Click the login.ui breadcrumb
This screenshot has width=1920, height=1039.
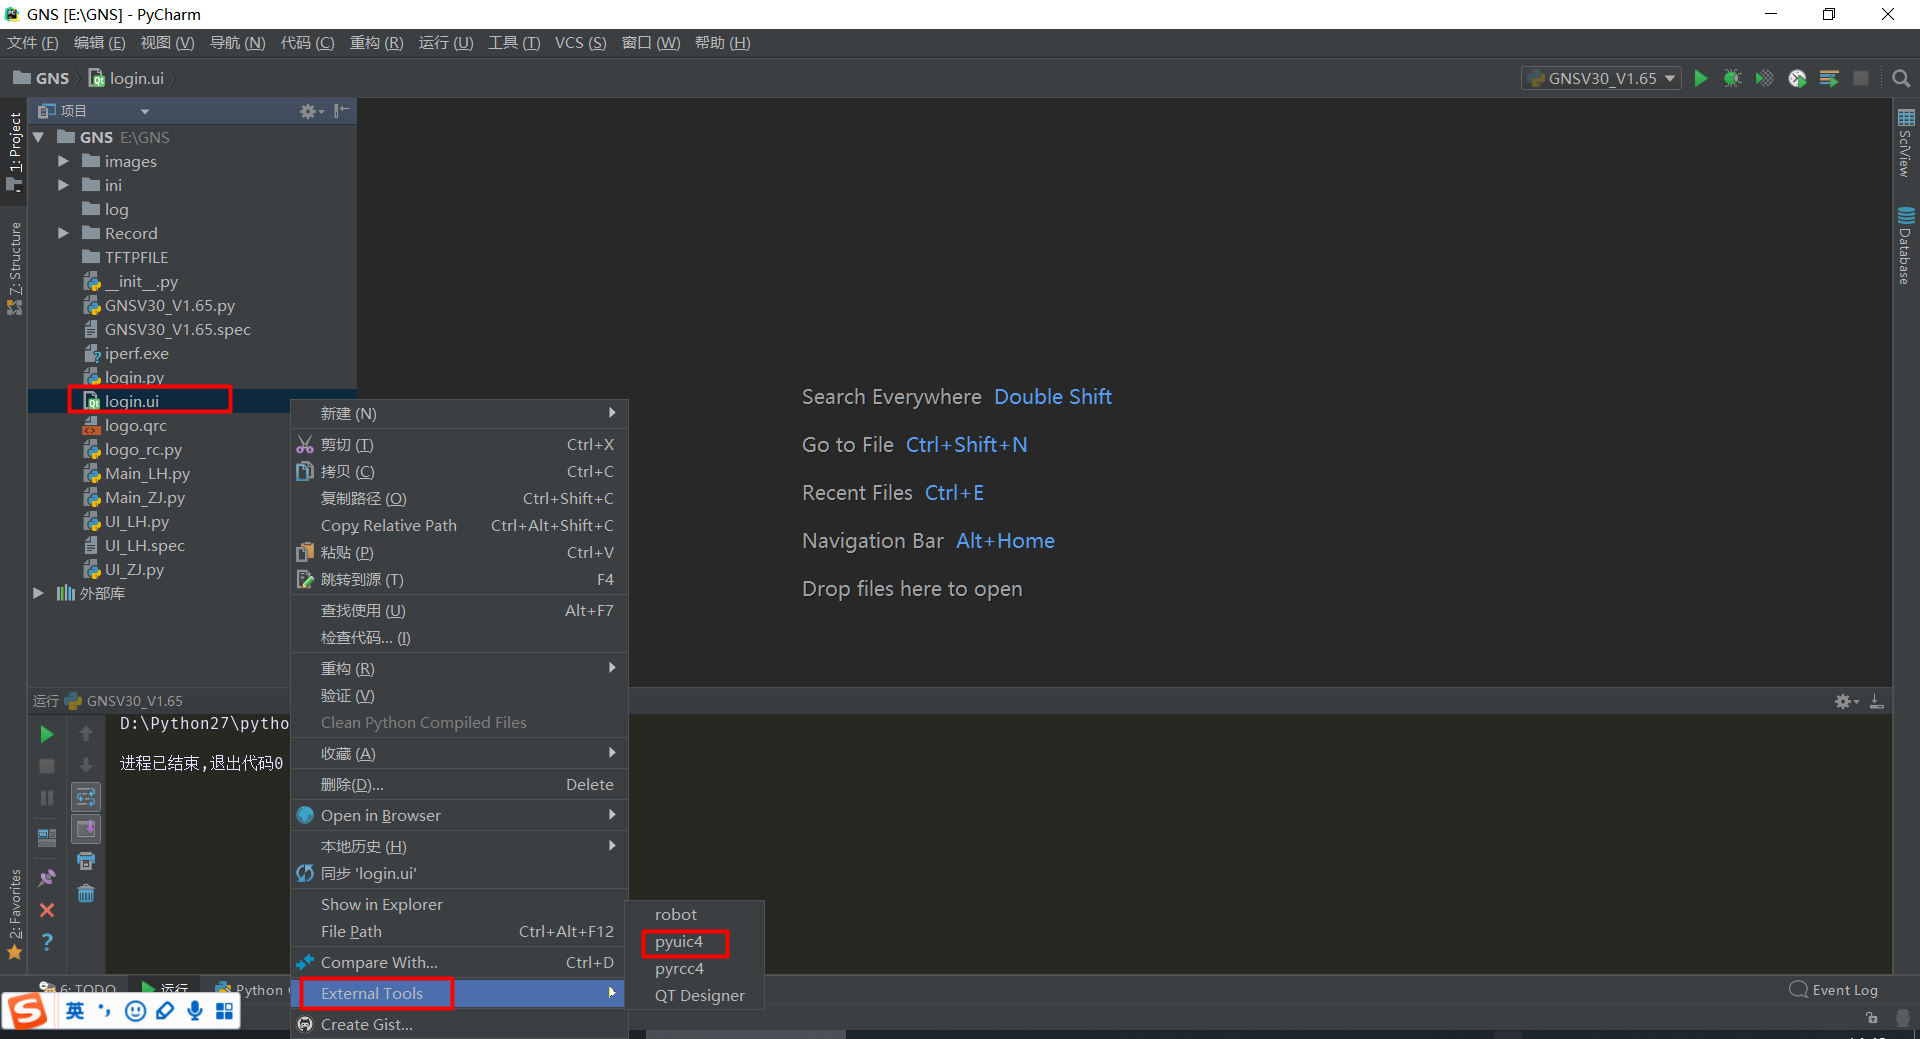tap(137, 78)
